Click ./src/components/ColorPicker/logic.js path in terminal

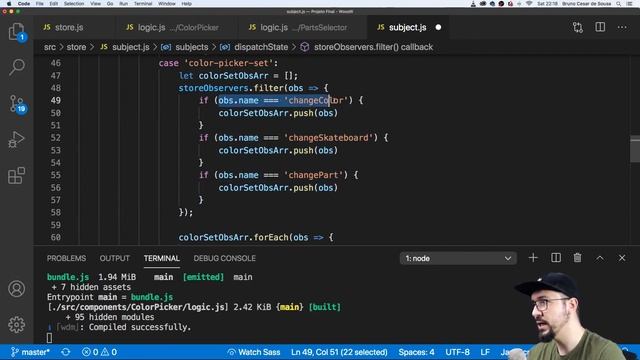[137, 307]
